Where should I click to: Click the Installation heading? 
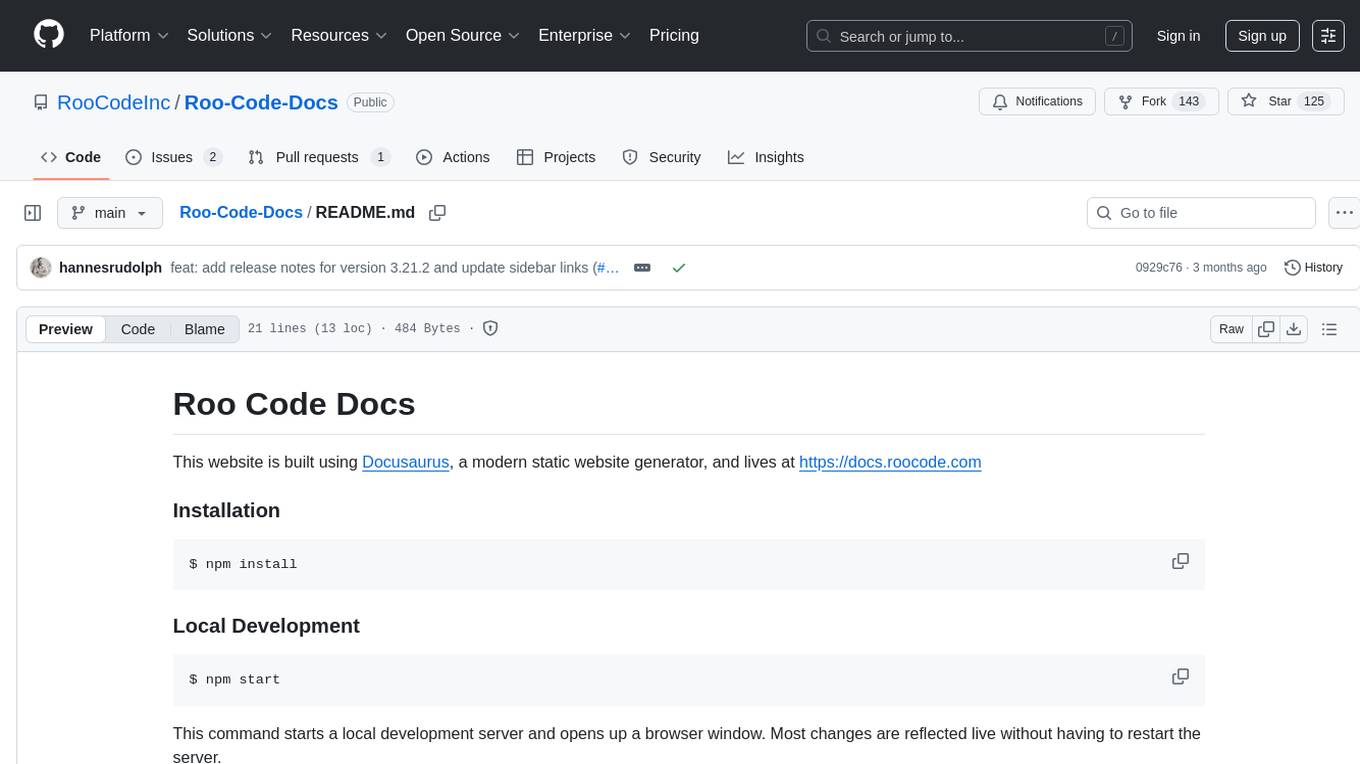(x=226, y=510)
